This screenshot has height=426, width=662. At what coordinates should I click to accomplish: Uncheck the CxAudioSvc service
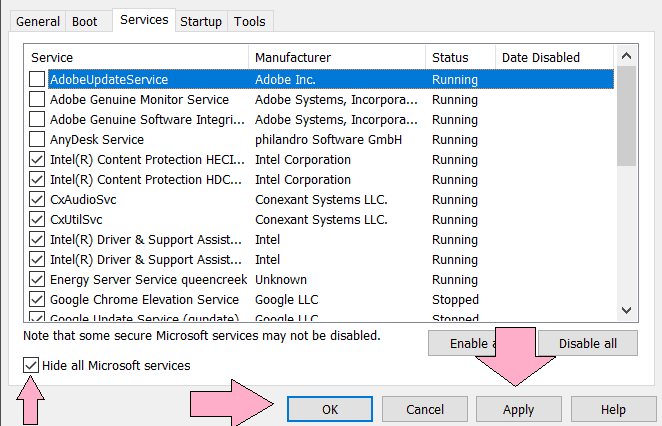pos(37,199)
